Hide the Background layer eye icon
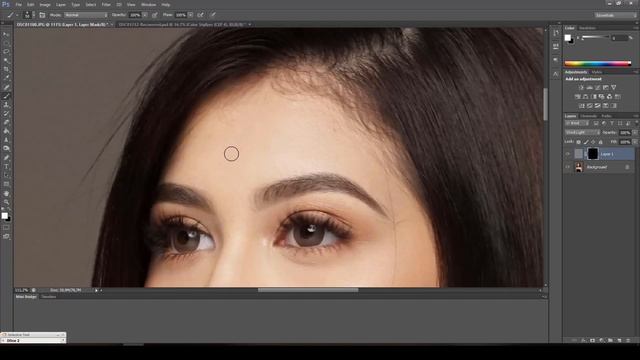Screen dimensions: 640x360 (x=567, y=167)
